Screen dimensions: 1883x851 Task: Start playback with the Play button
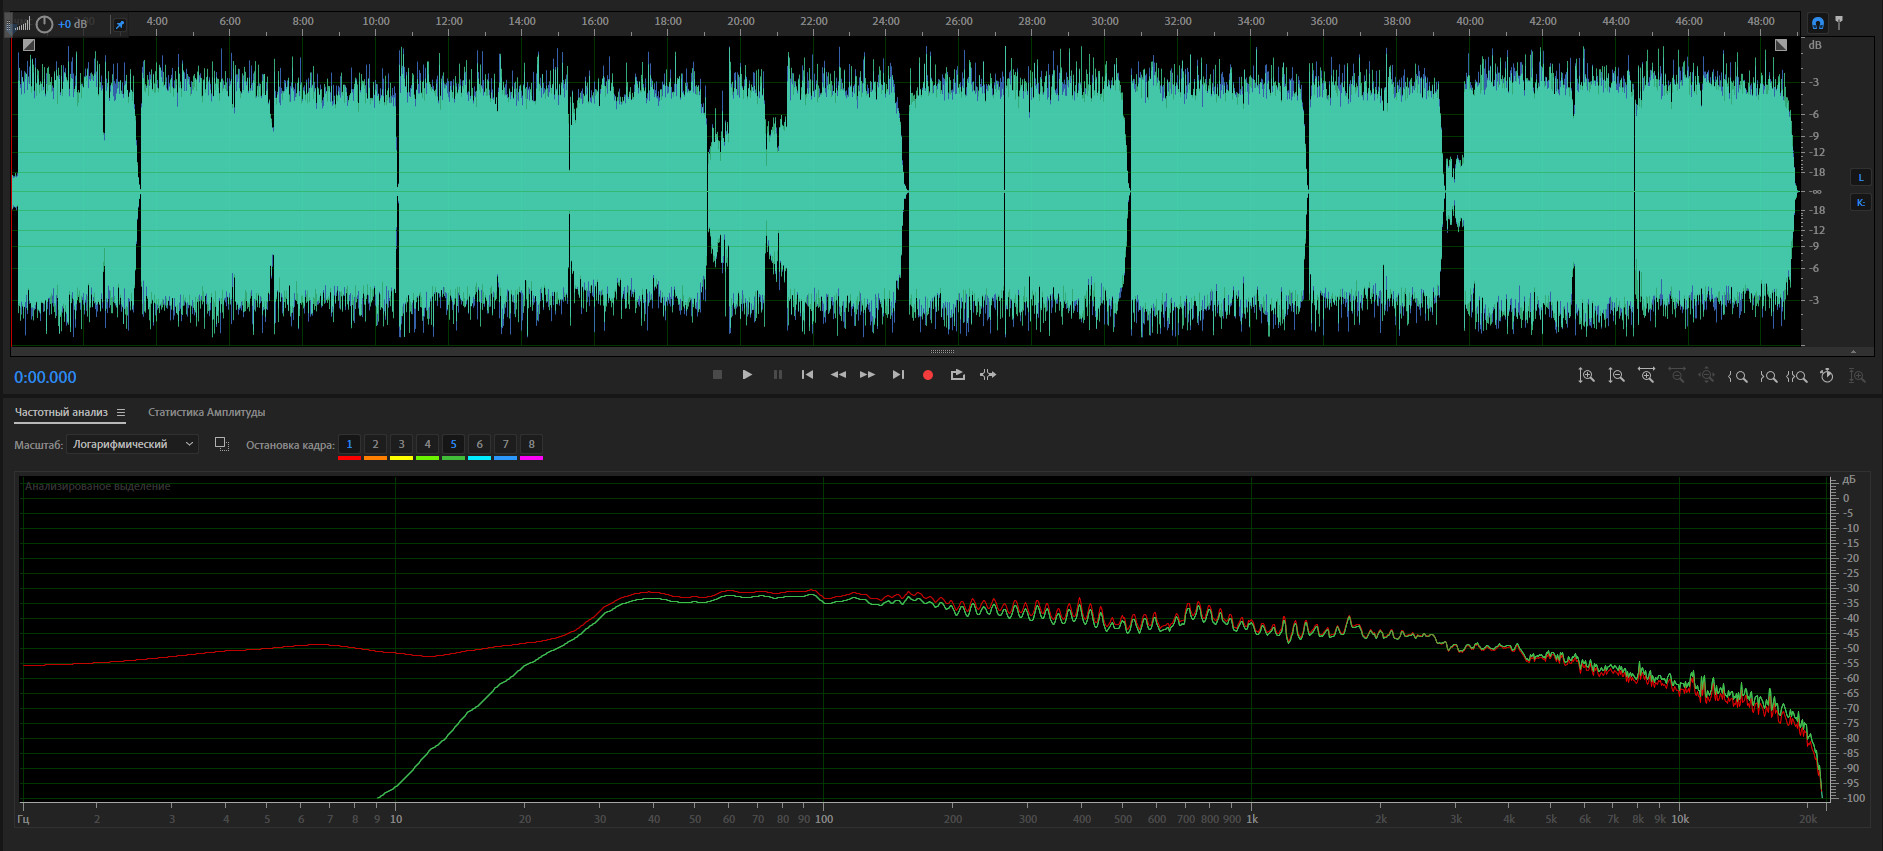coord(747,375)
